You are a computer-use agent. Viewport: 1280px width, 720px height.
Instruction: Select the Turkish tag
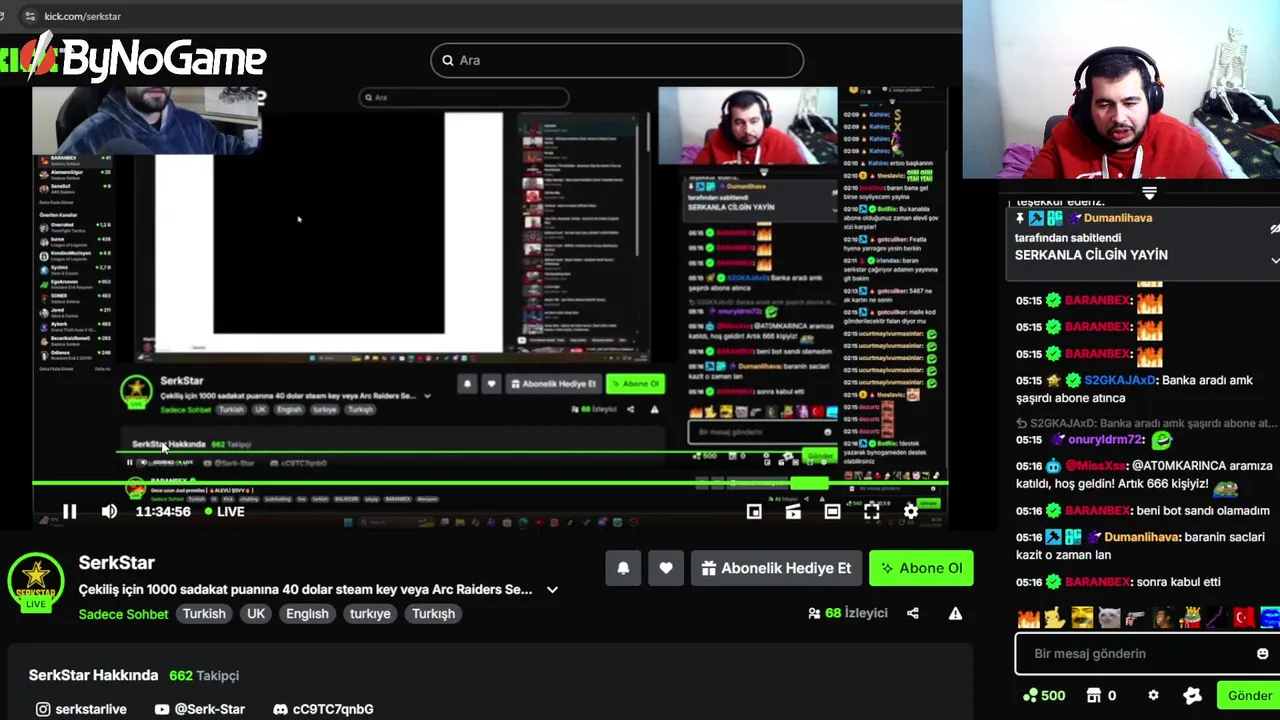(204, 614)
